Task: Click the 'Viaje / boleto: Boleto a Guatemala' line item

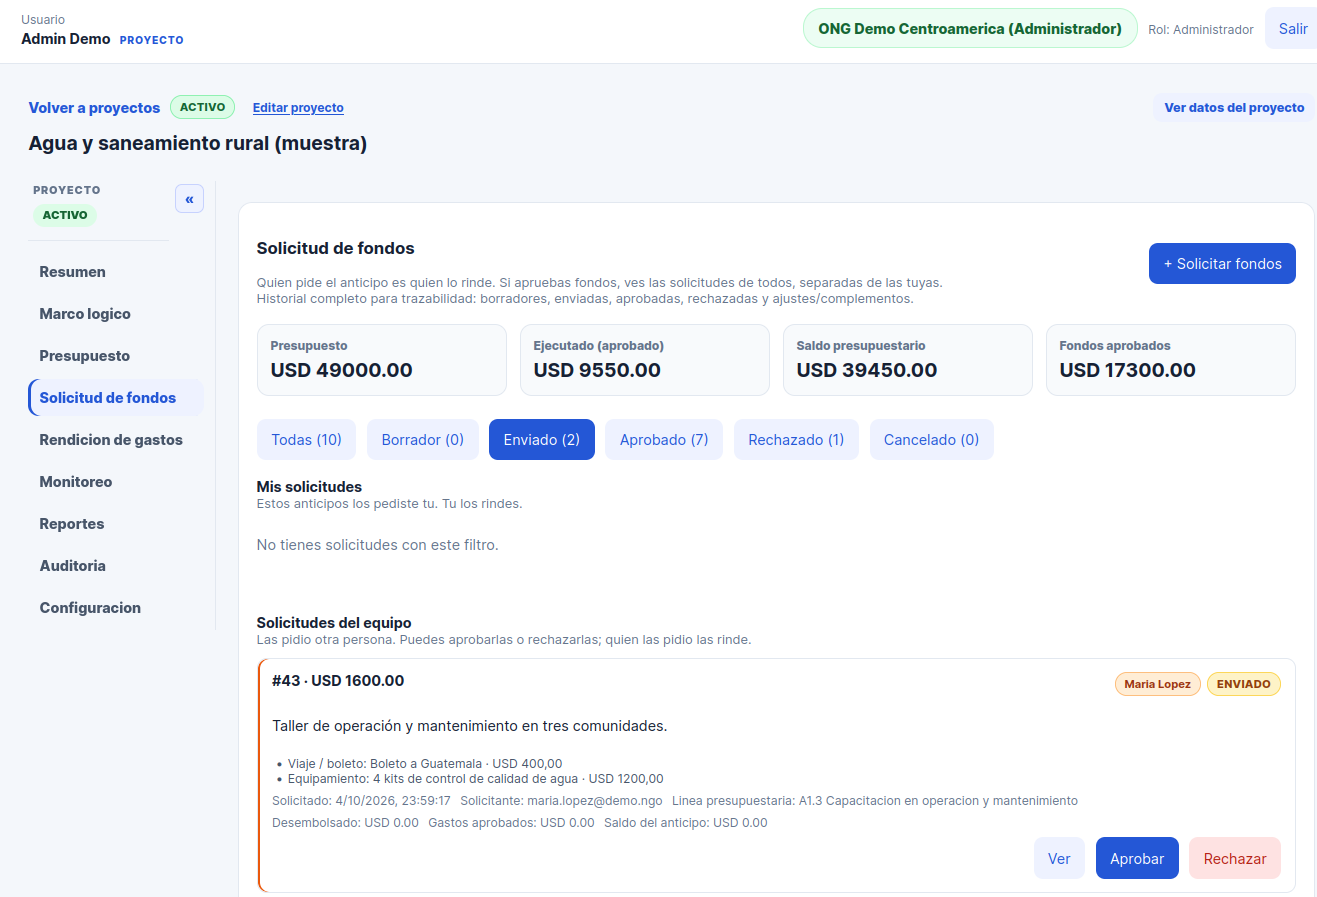Action: point(425,764)
